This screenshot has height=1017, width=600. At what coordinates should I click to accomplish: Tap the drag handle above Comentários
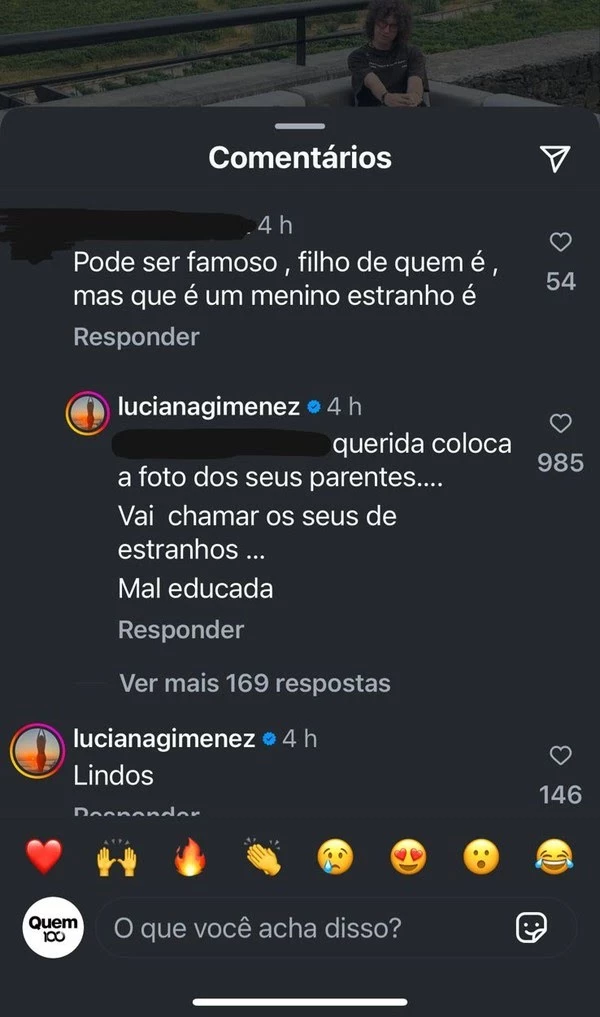click(x=299, y=126)
